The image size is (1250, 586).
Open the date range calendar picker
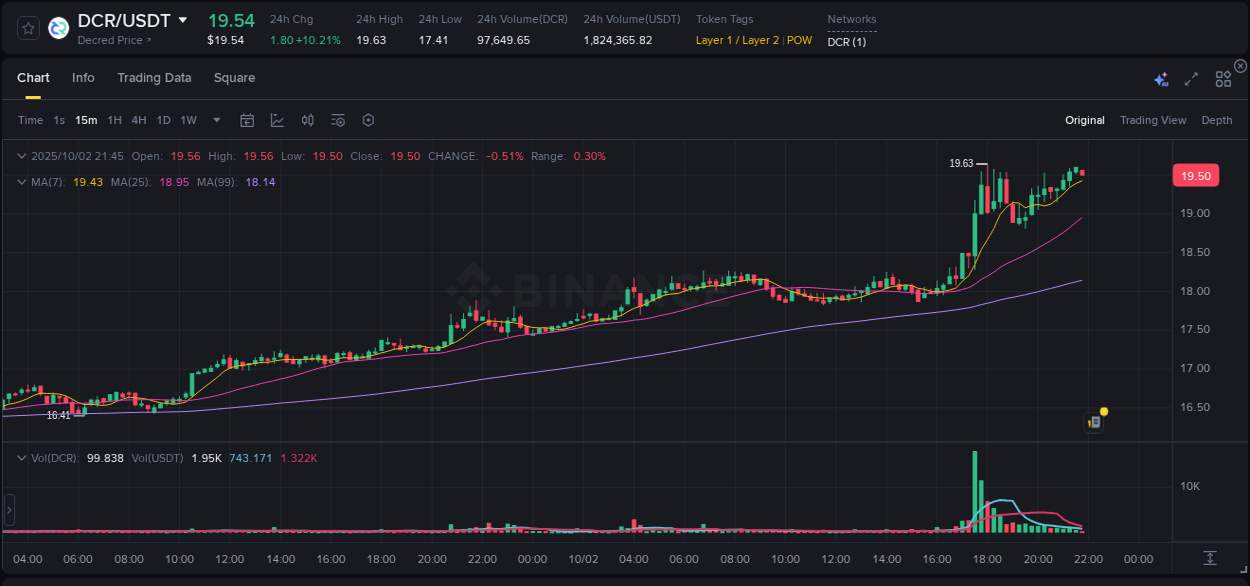tap(247, 119)
